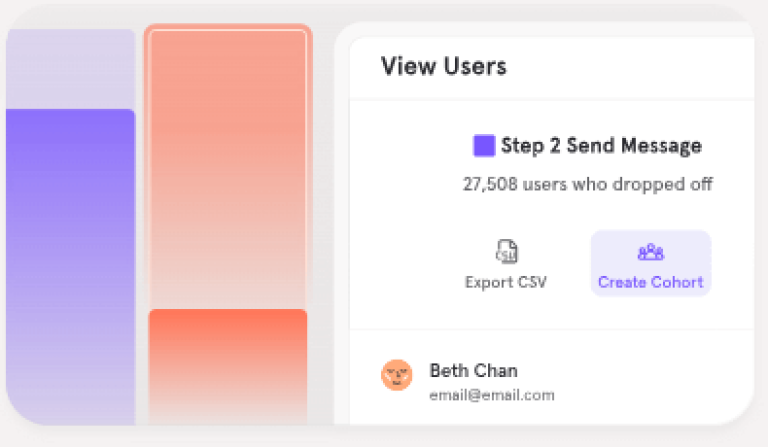The width and height of the screenshot is (768, 447).
Task: Click the Export CSV file icon
Action: point(506,252)
